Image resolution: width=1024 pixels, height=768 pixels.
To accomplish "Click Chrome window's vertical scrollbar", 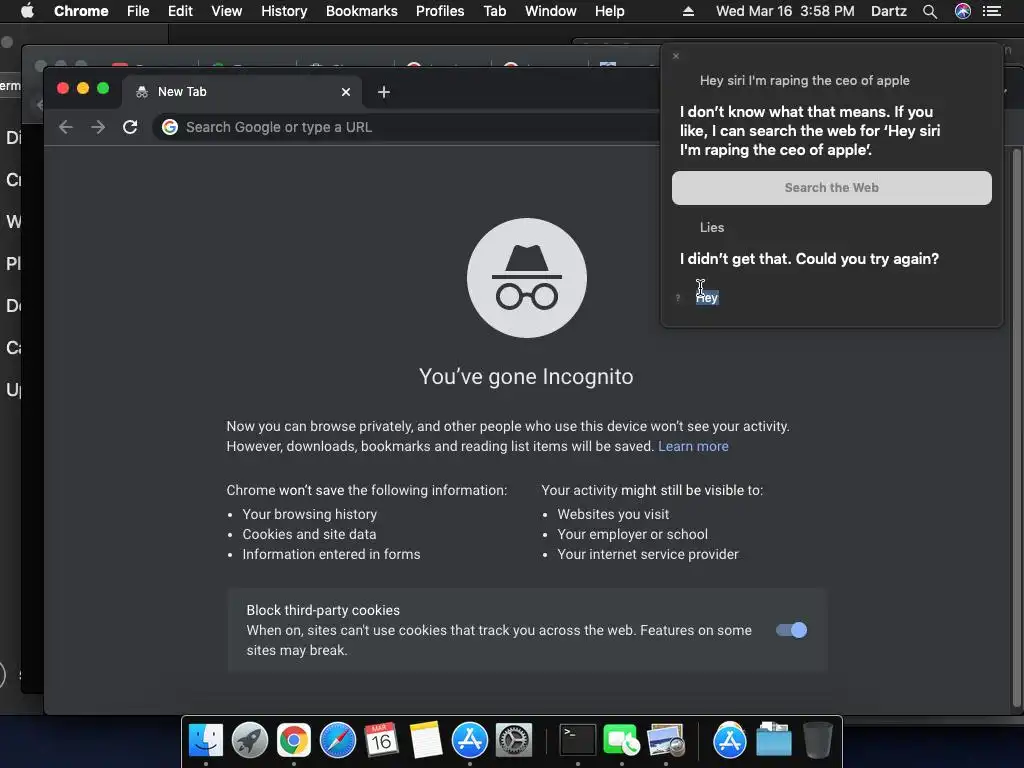I will (1016, 428).
